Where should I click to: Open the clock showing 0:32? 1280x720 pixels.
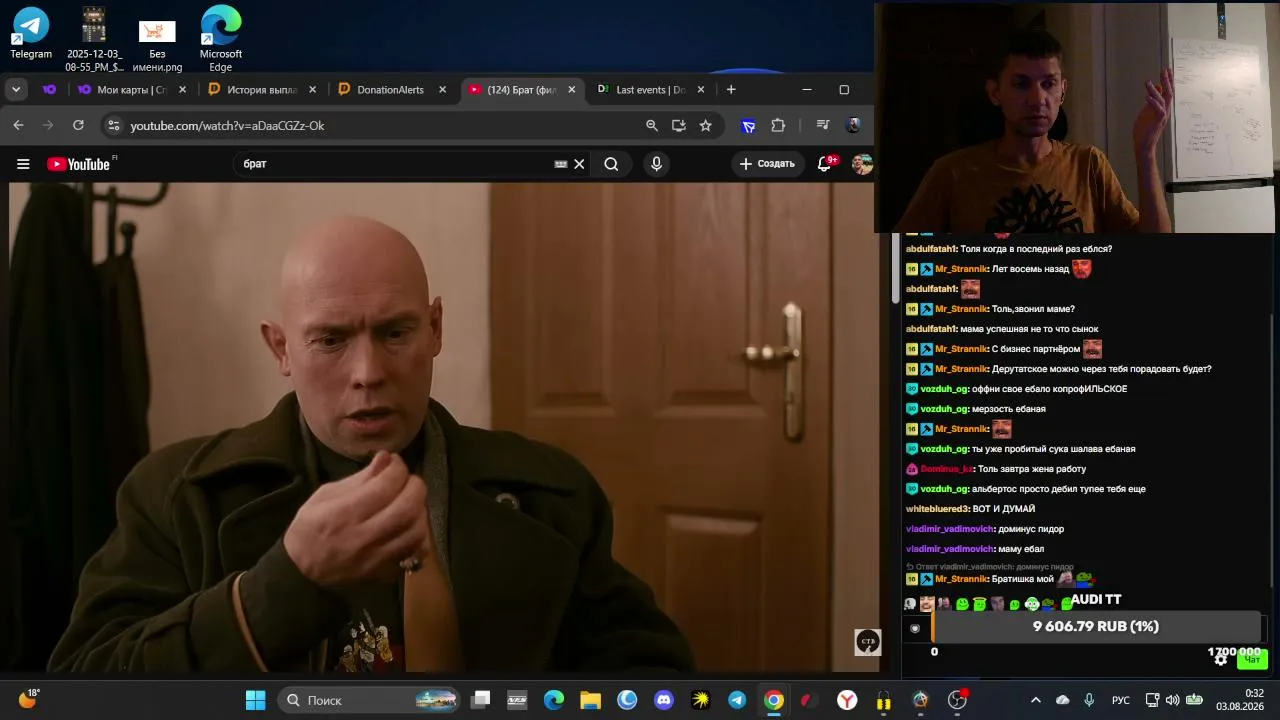pyautogui.click(x=1240, y=700)
